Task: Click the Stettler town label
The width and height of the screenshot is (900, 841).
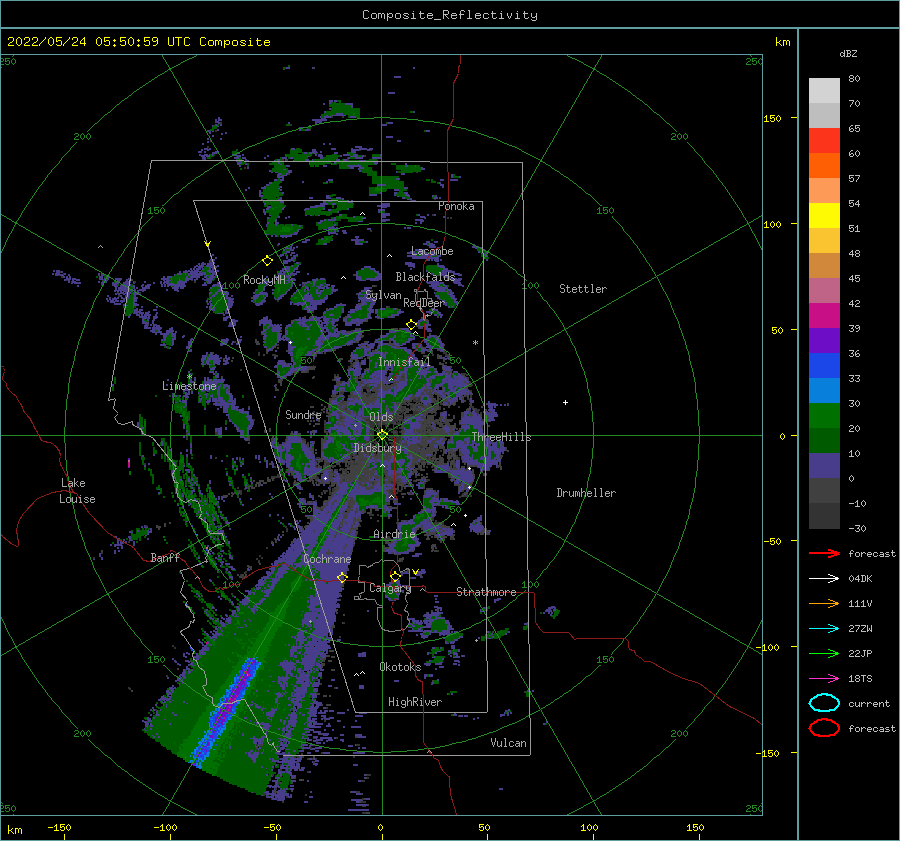Action: [583, 289]
